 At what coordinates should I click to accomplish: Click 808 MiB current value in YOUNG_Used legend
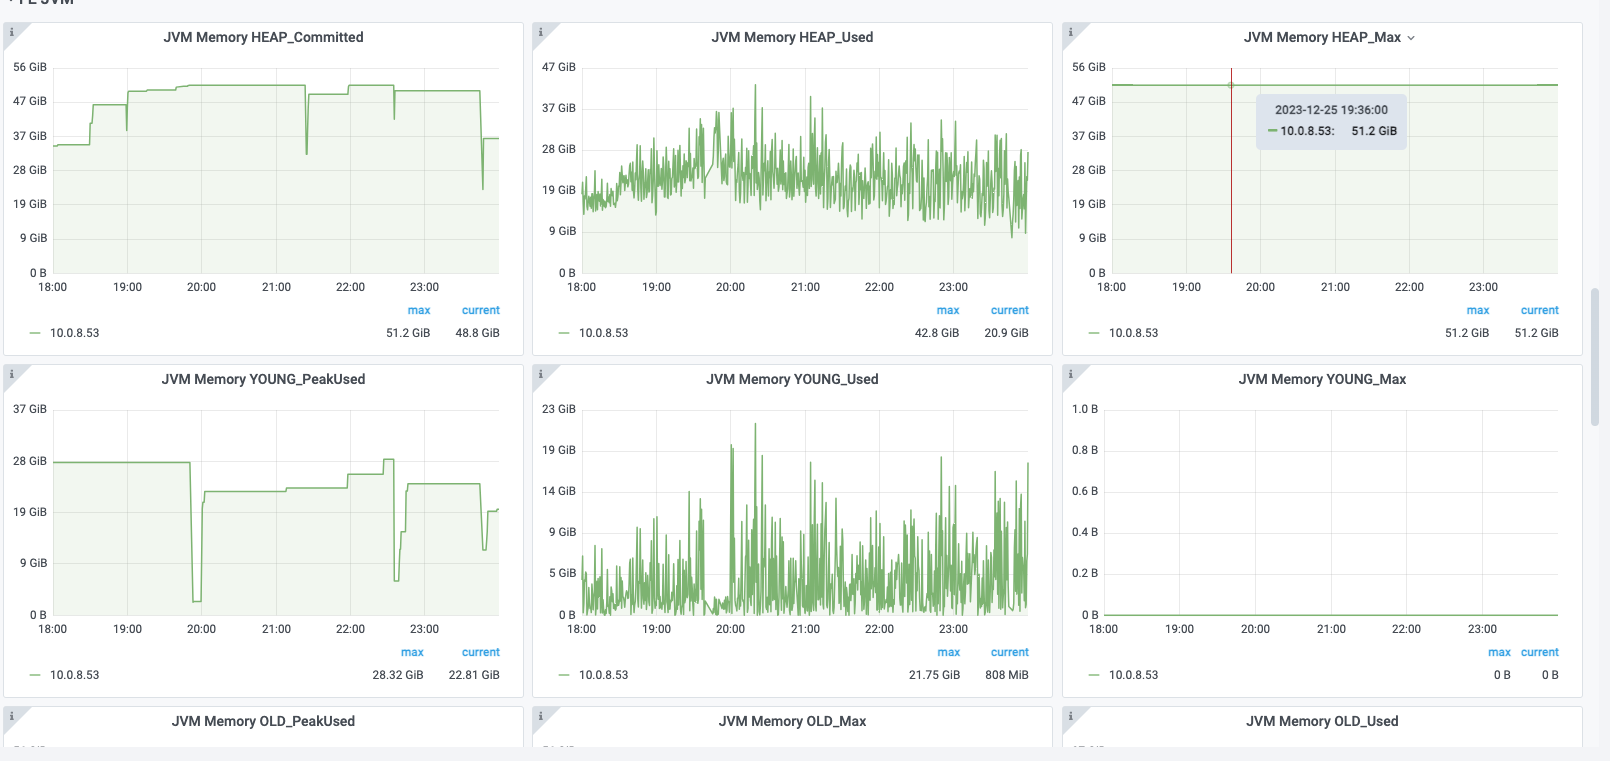1007,675
